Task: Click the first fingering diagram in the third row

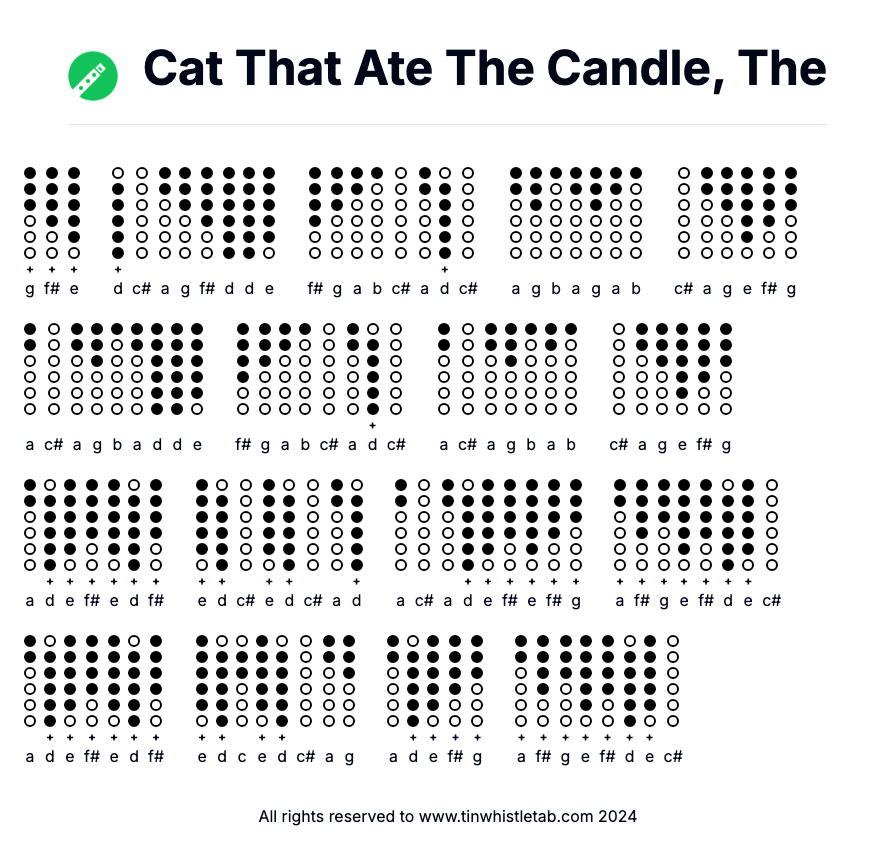Action: 30,525
